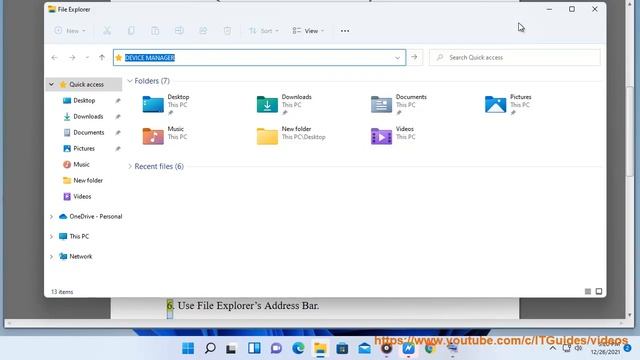Screen dimensions: 640x360
Task: Click the Copy icon in toolbar
Action: 131,31
